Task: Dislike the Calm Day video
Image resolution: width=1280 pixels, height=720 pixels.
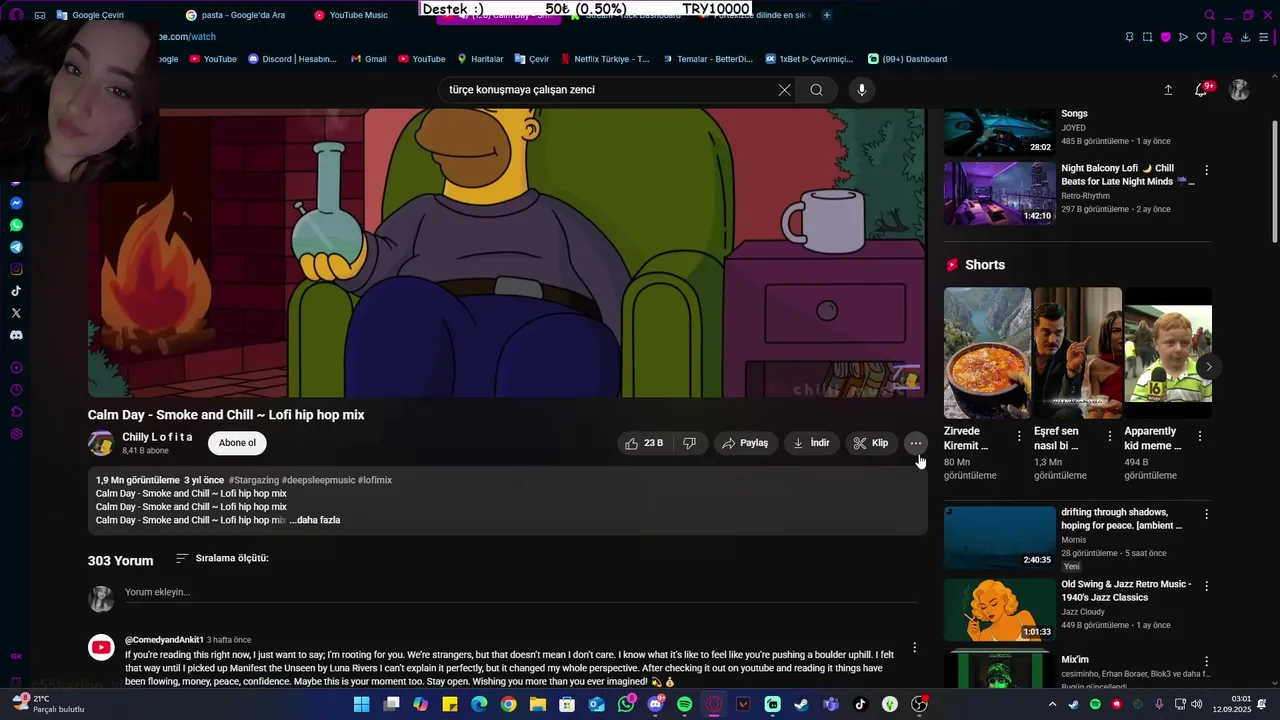Action: coord(690,443)
